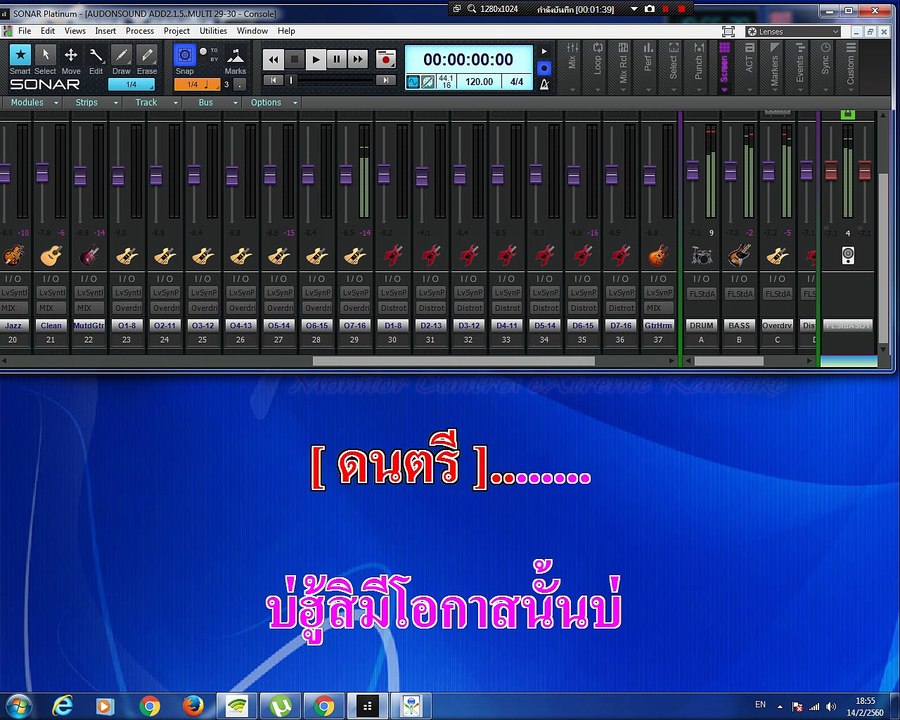Pick the Erase tool
Screen dimensions: 900x720
pyautogui.click(x=147, y=56)
